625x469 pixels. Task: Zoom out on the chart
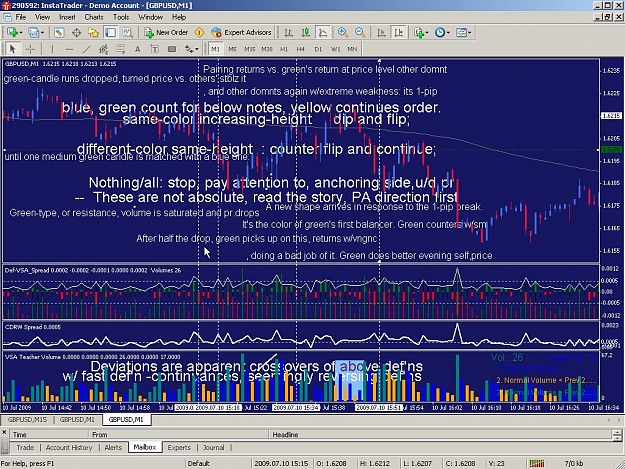tap(360, 32)
